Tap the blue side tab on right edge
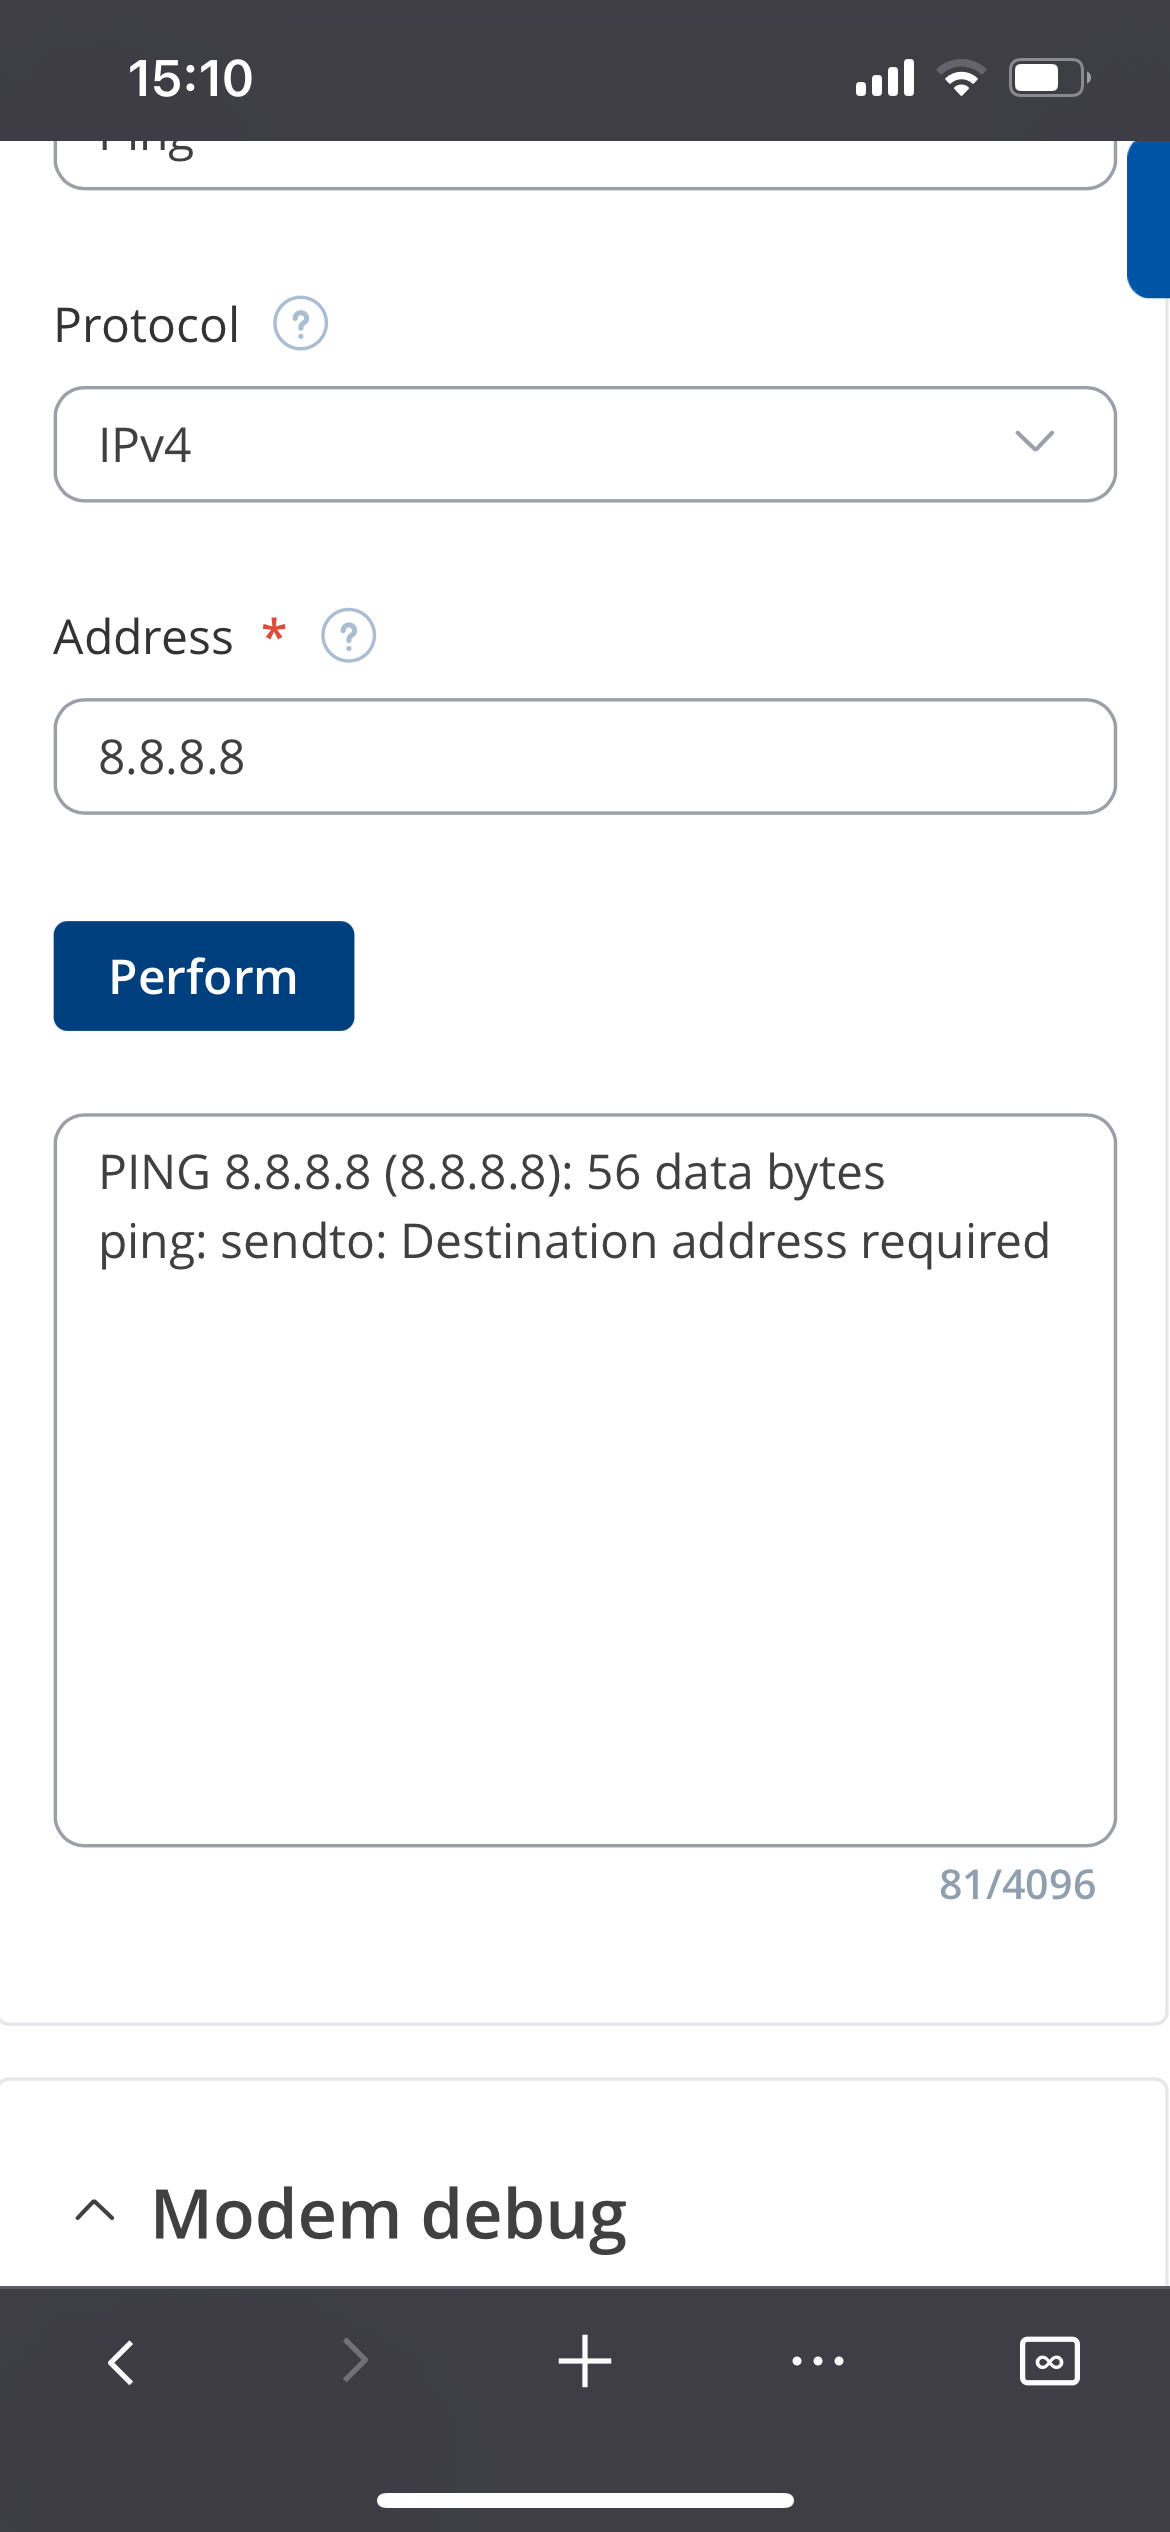 (x=1149, y=220)
